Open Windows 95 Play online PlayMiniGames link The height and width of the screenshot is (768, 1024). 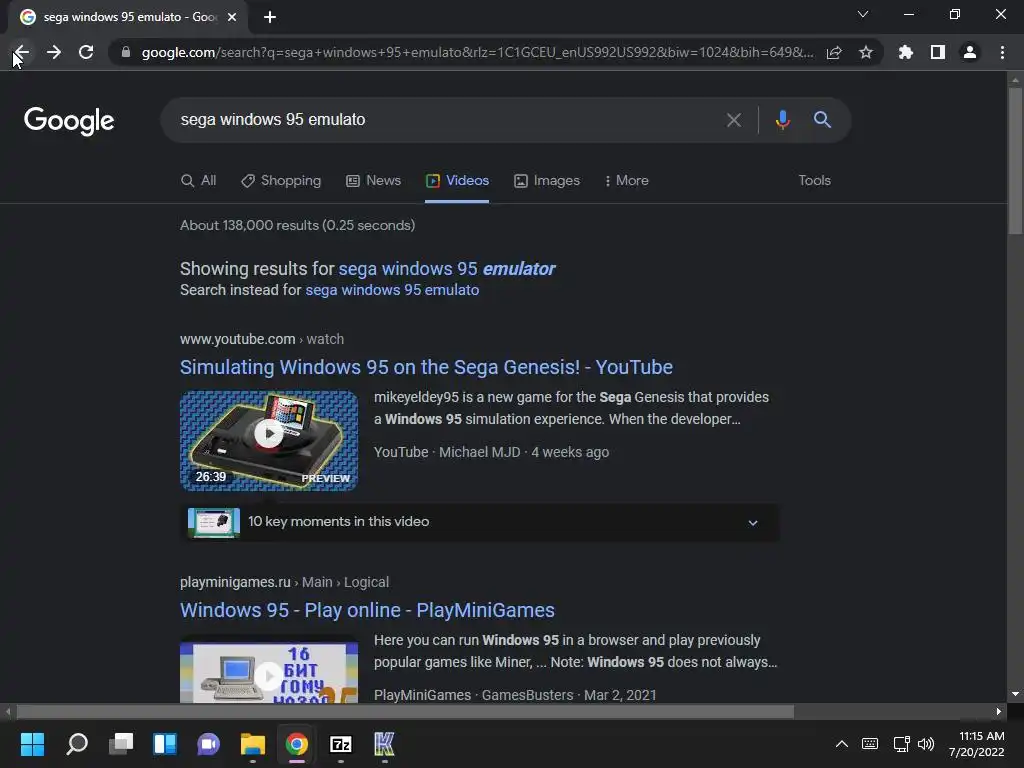[x=368, y=610]
